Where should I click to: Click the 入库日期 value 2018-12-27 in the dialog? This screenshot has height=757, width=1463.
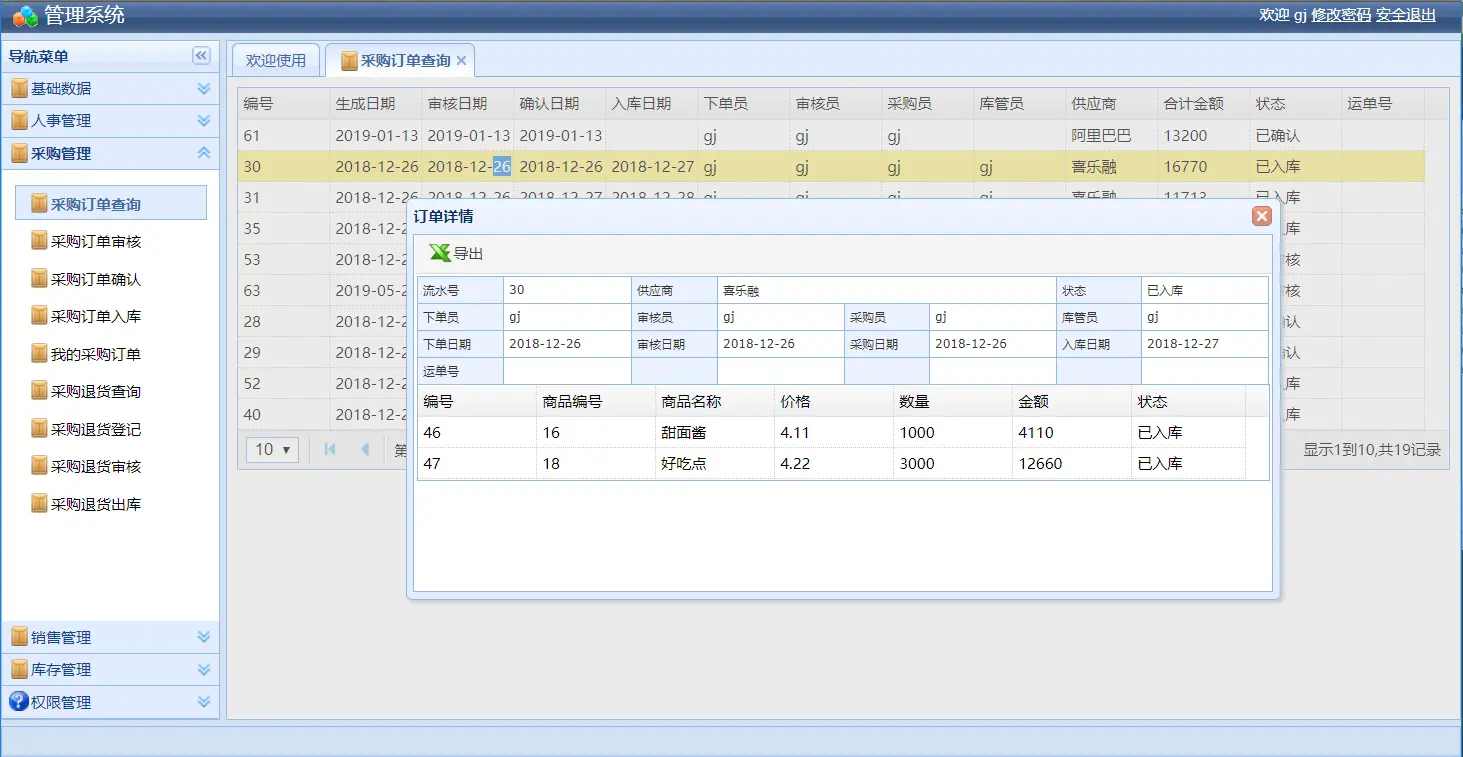(1204, 343)
